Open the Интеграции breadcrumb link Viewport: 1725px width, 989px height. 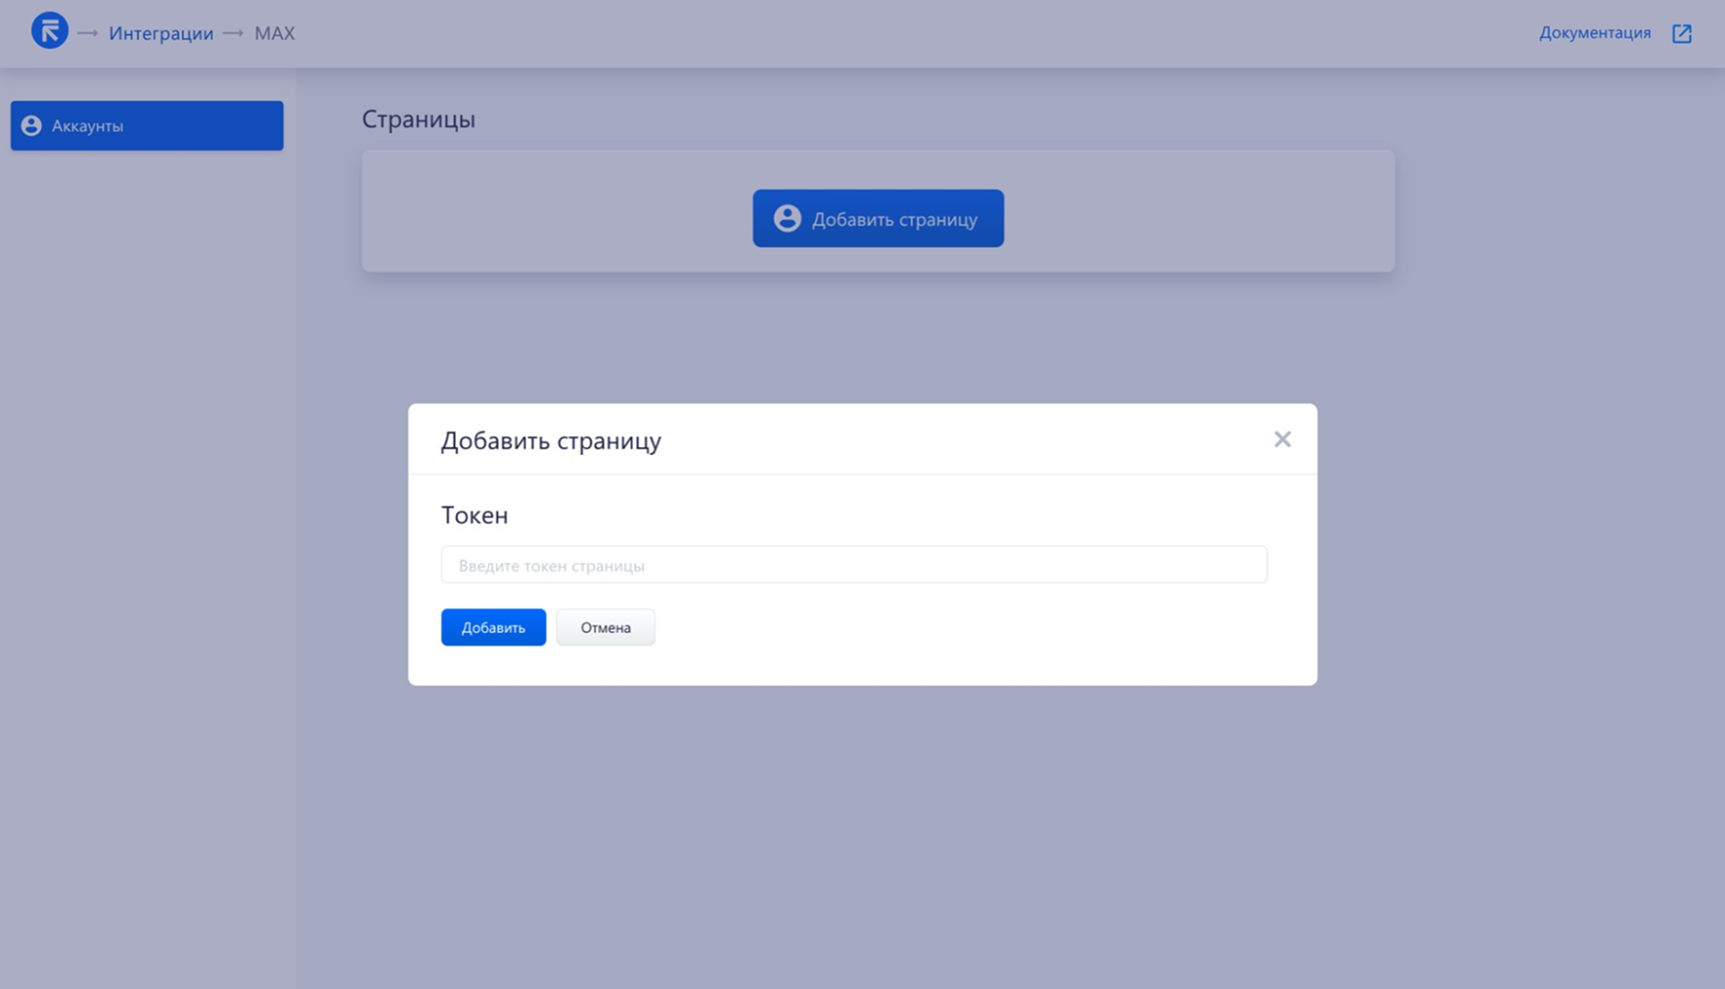tap(160, 33)
